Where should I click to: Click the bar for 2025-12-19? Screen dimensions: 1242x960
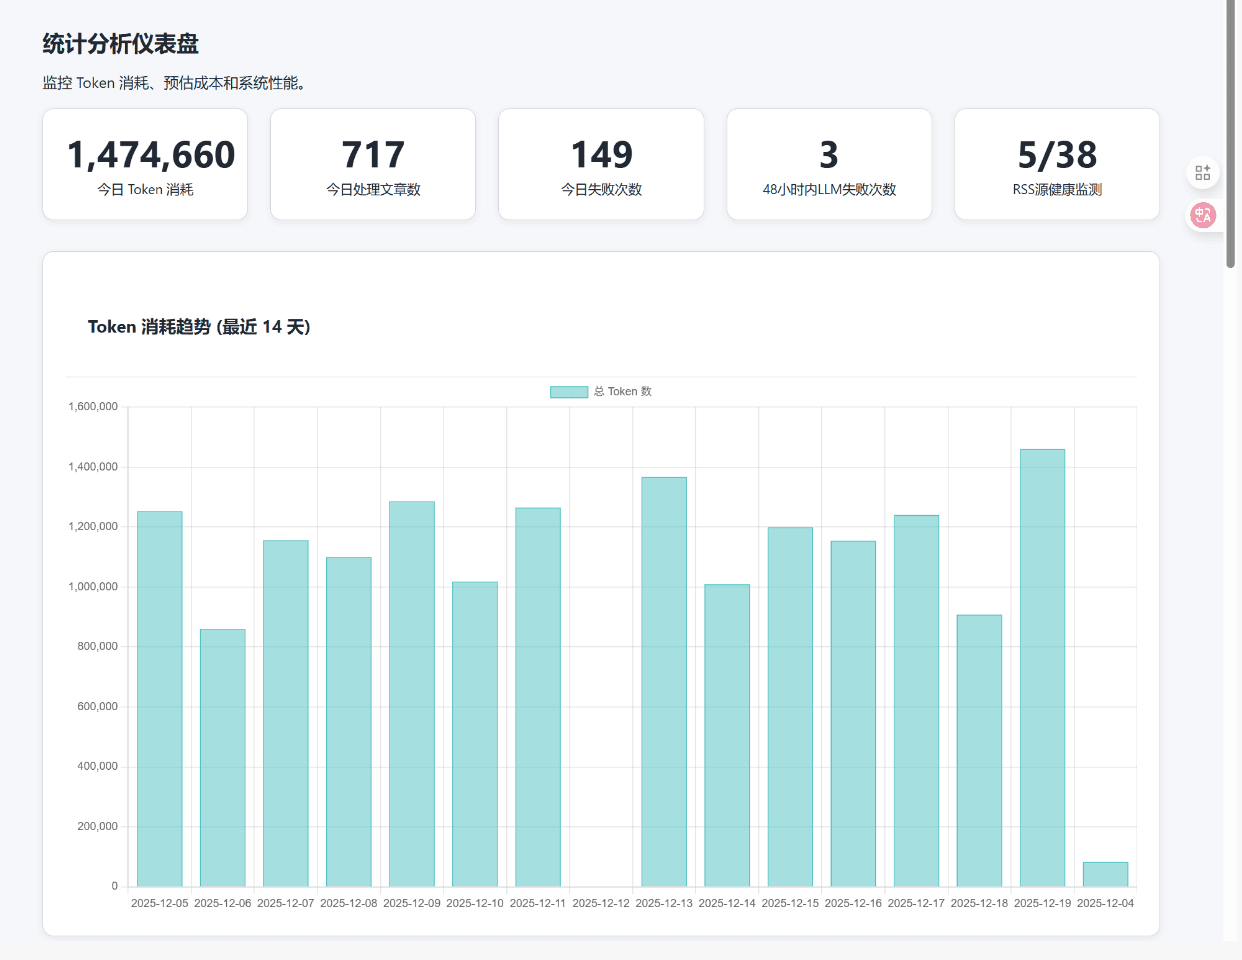click(1042, 668)
